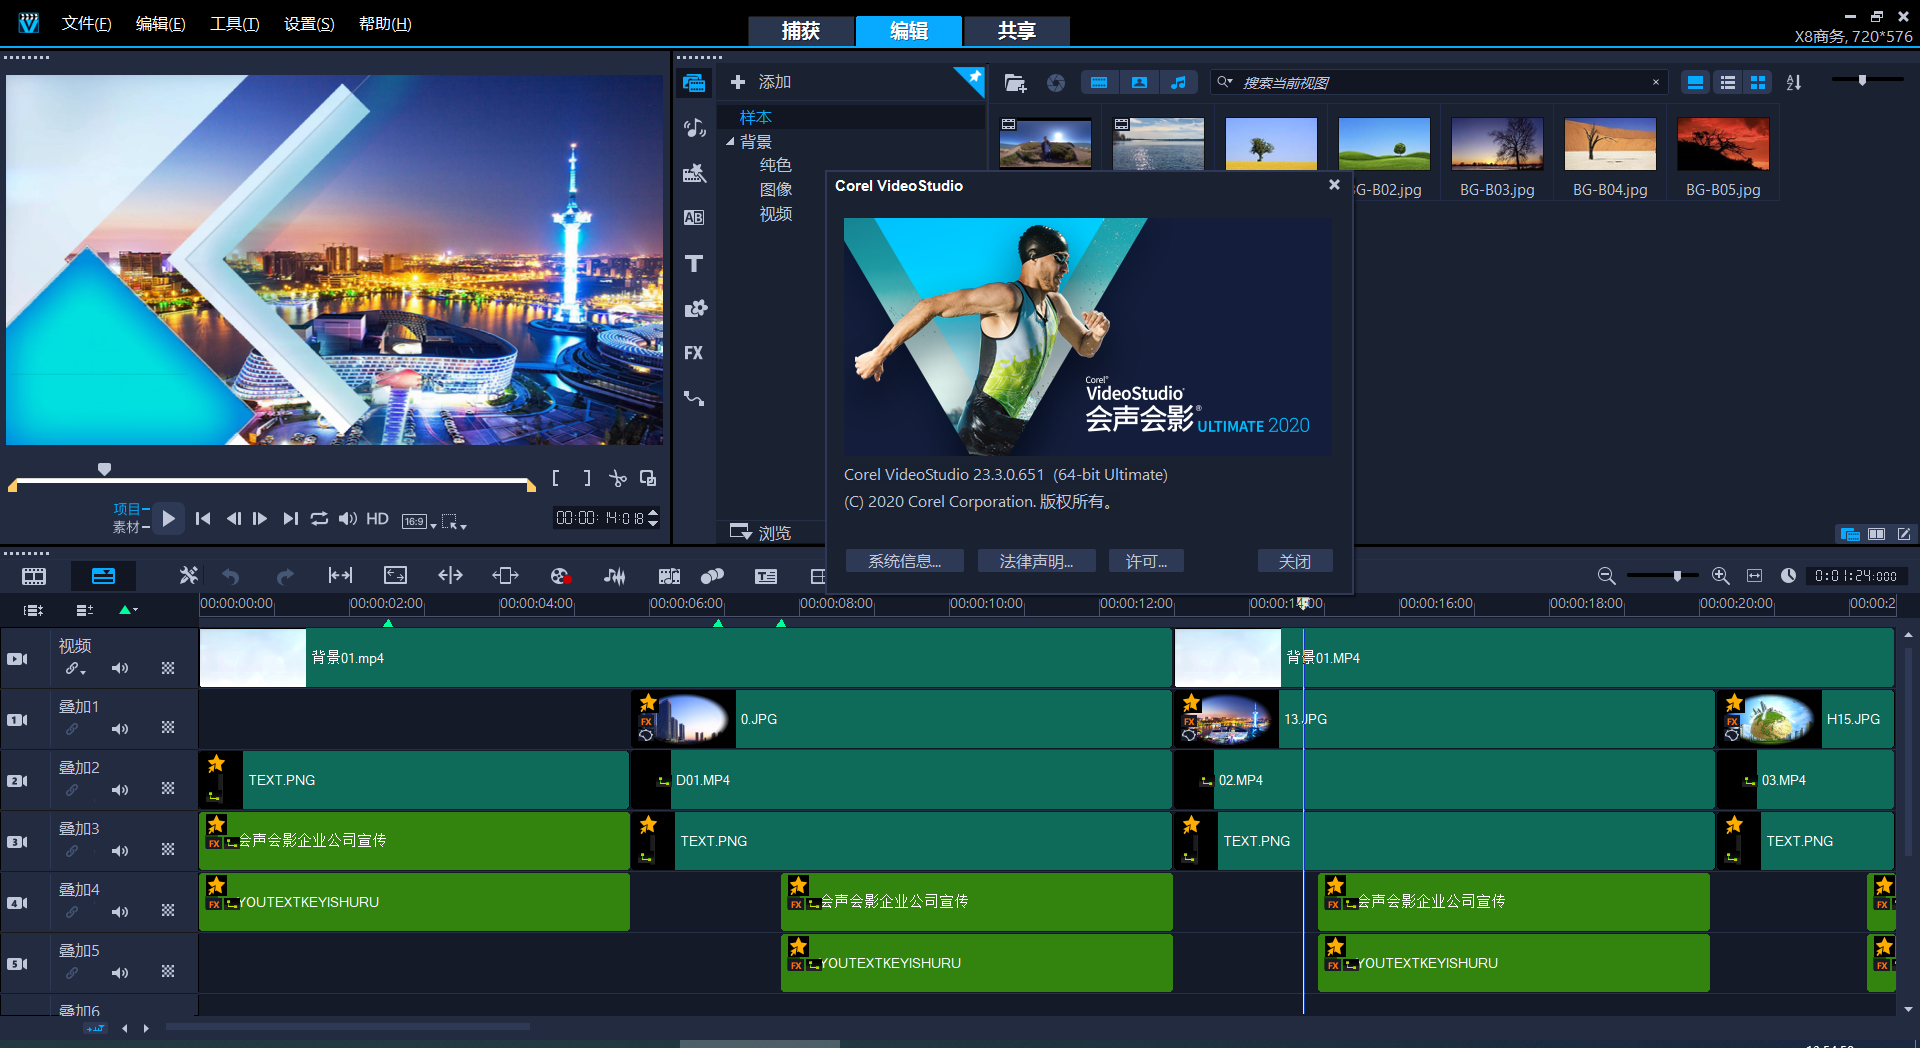Open the Subtitle Editor icon
Viewport: 1920px width, 1048px height.
point(766,576)
